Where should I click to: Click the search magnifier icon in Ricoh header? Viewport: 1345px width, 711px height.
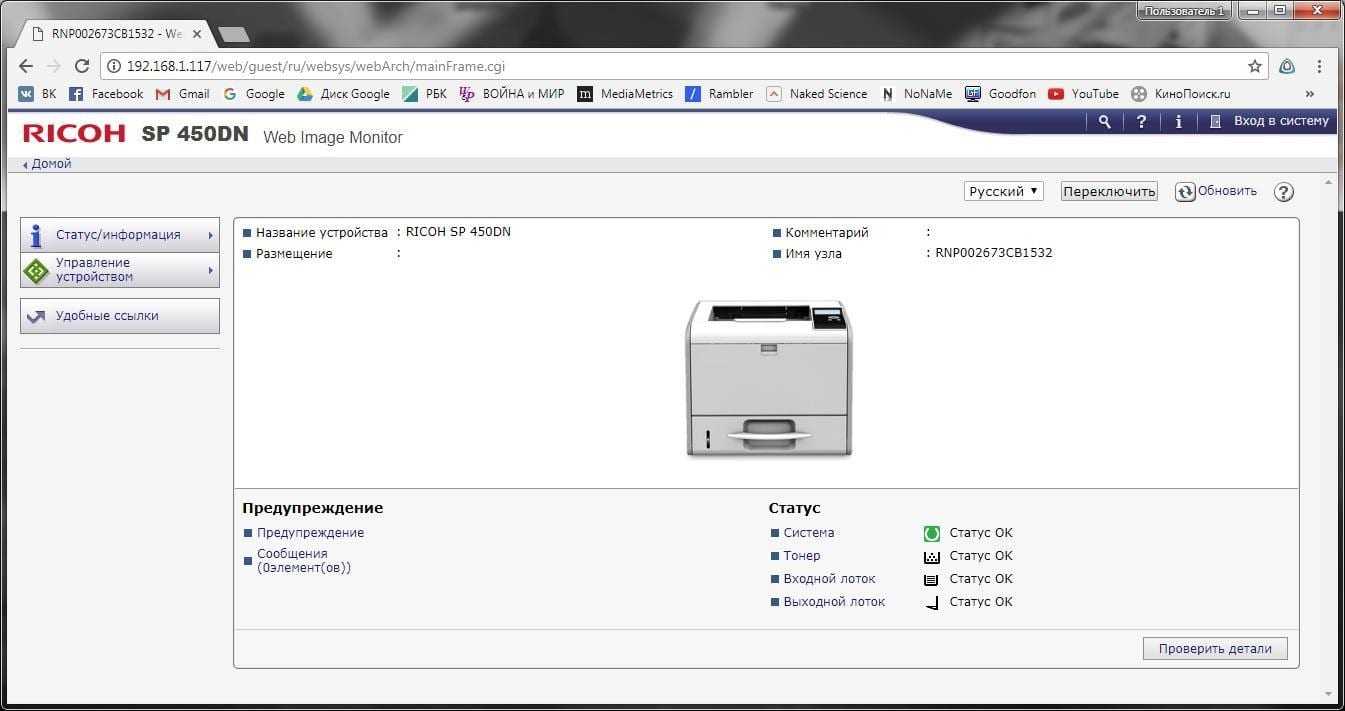point(1104,121)
